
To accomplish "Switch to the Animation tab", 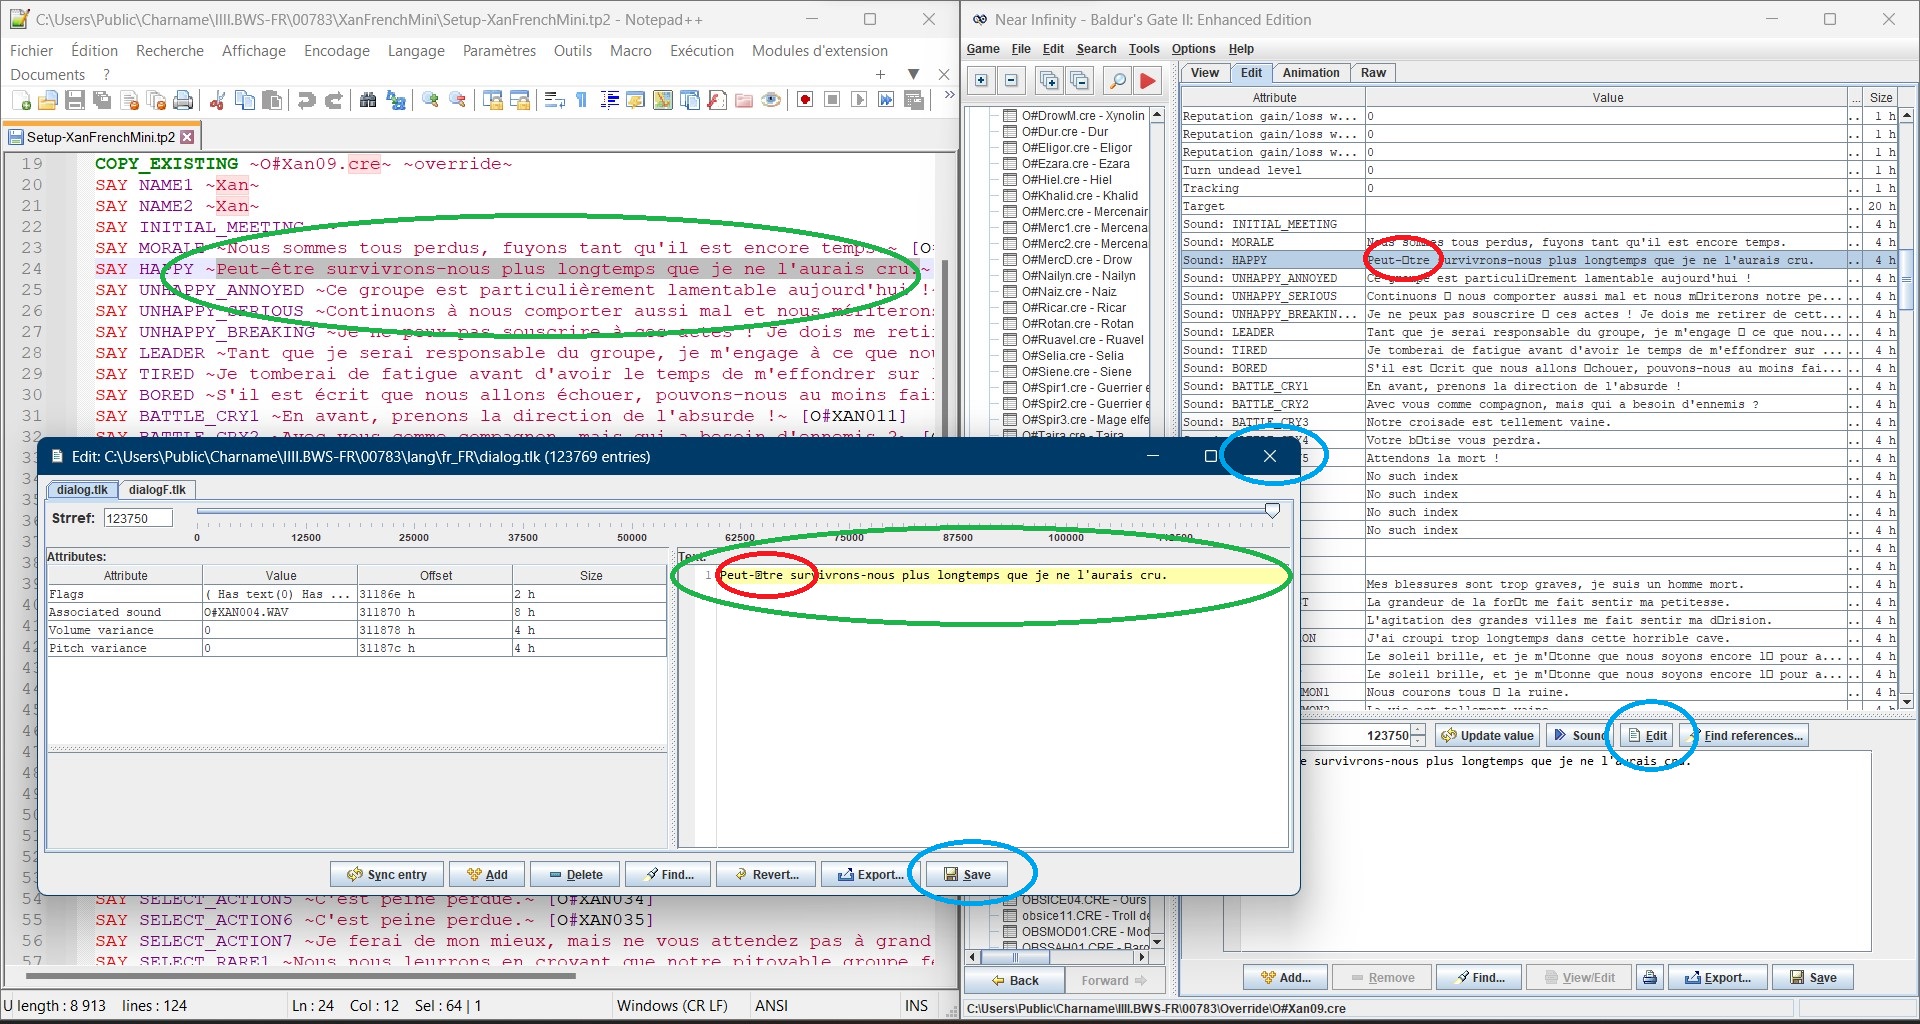I will [1310, 73].
